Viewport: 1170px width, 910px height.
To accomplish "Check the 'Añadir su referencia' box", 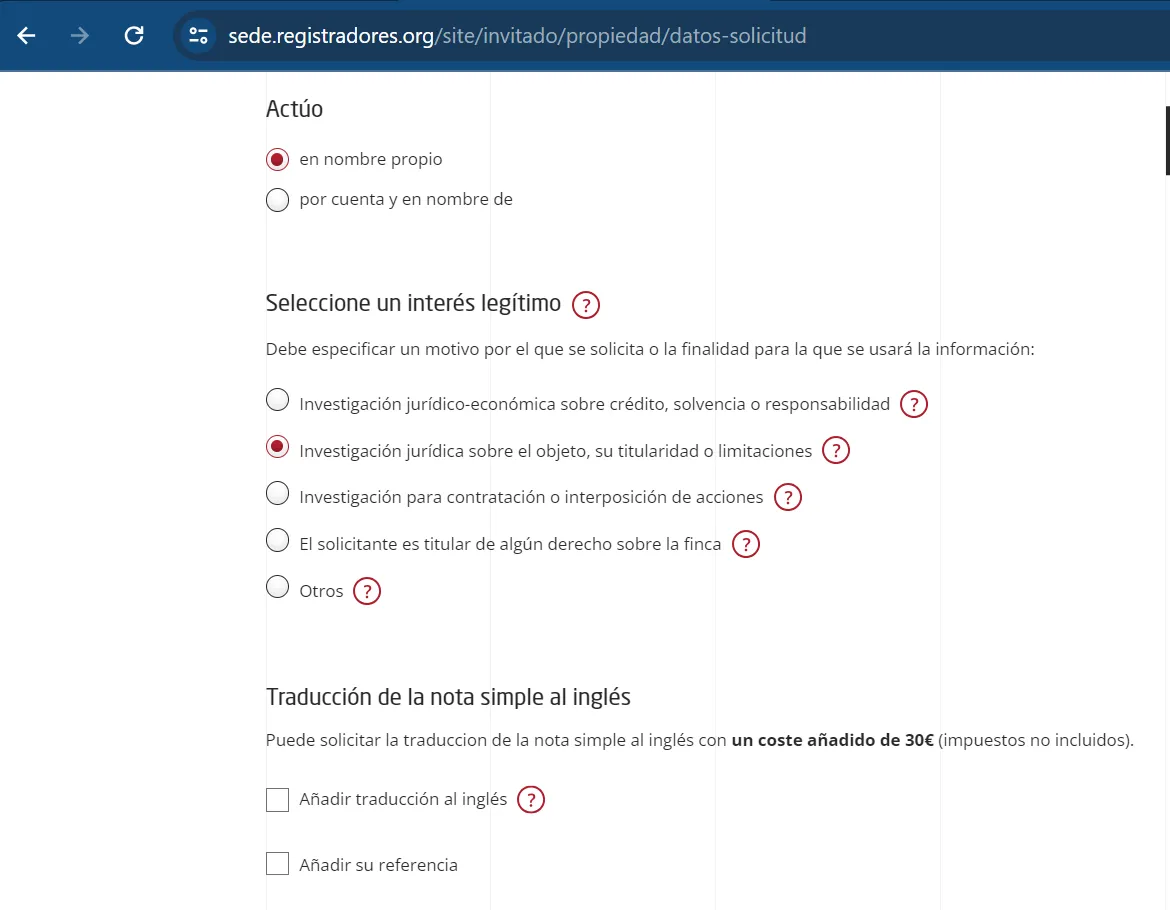I will pyautogui.click(x=278, y=864).
